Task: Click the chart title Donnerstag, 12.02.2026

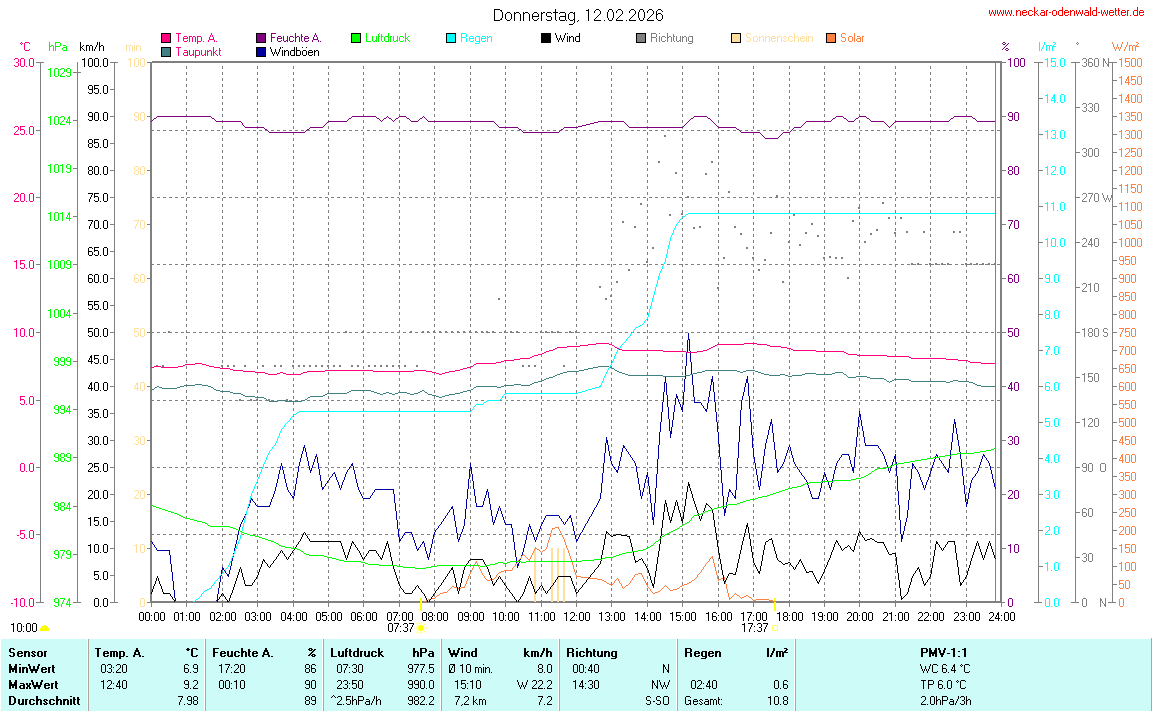Action: click(x=577, y=15)
